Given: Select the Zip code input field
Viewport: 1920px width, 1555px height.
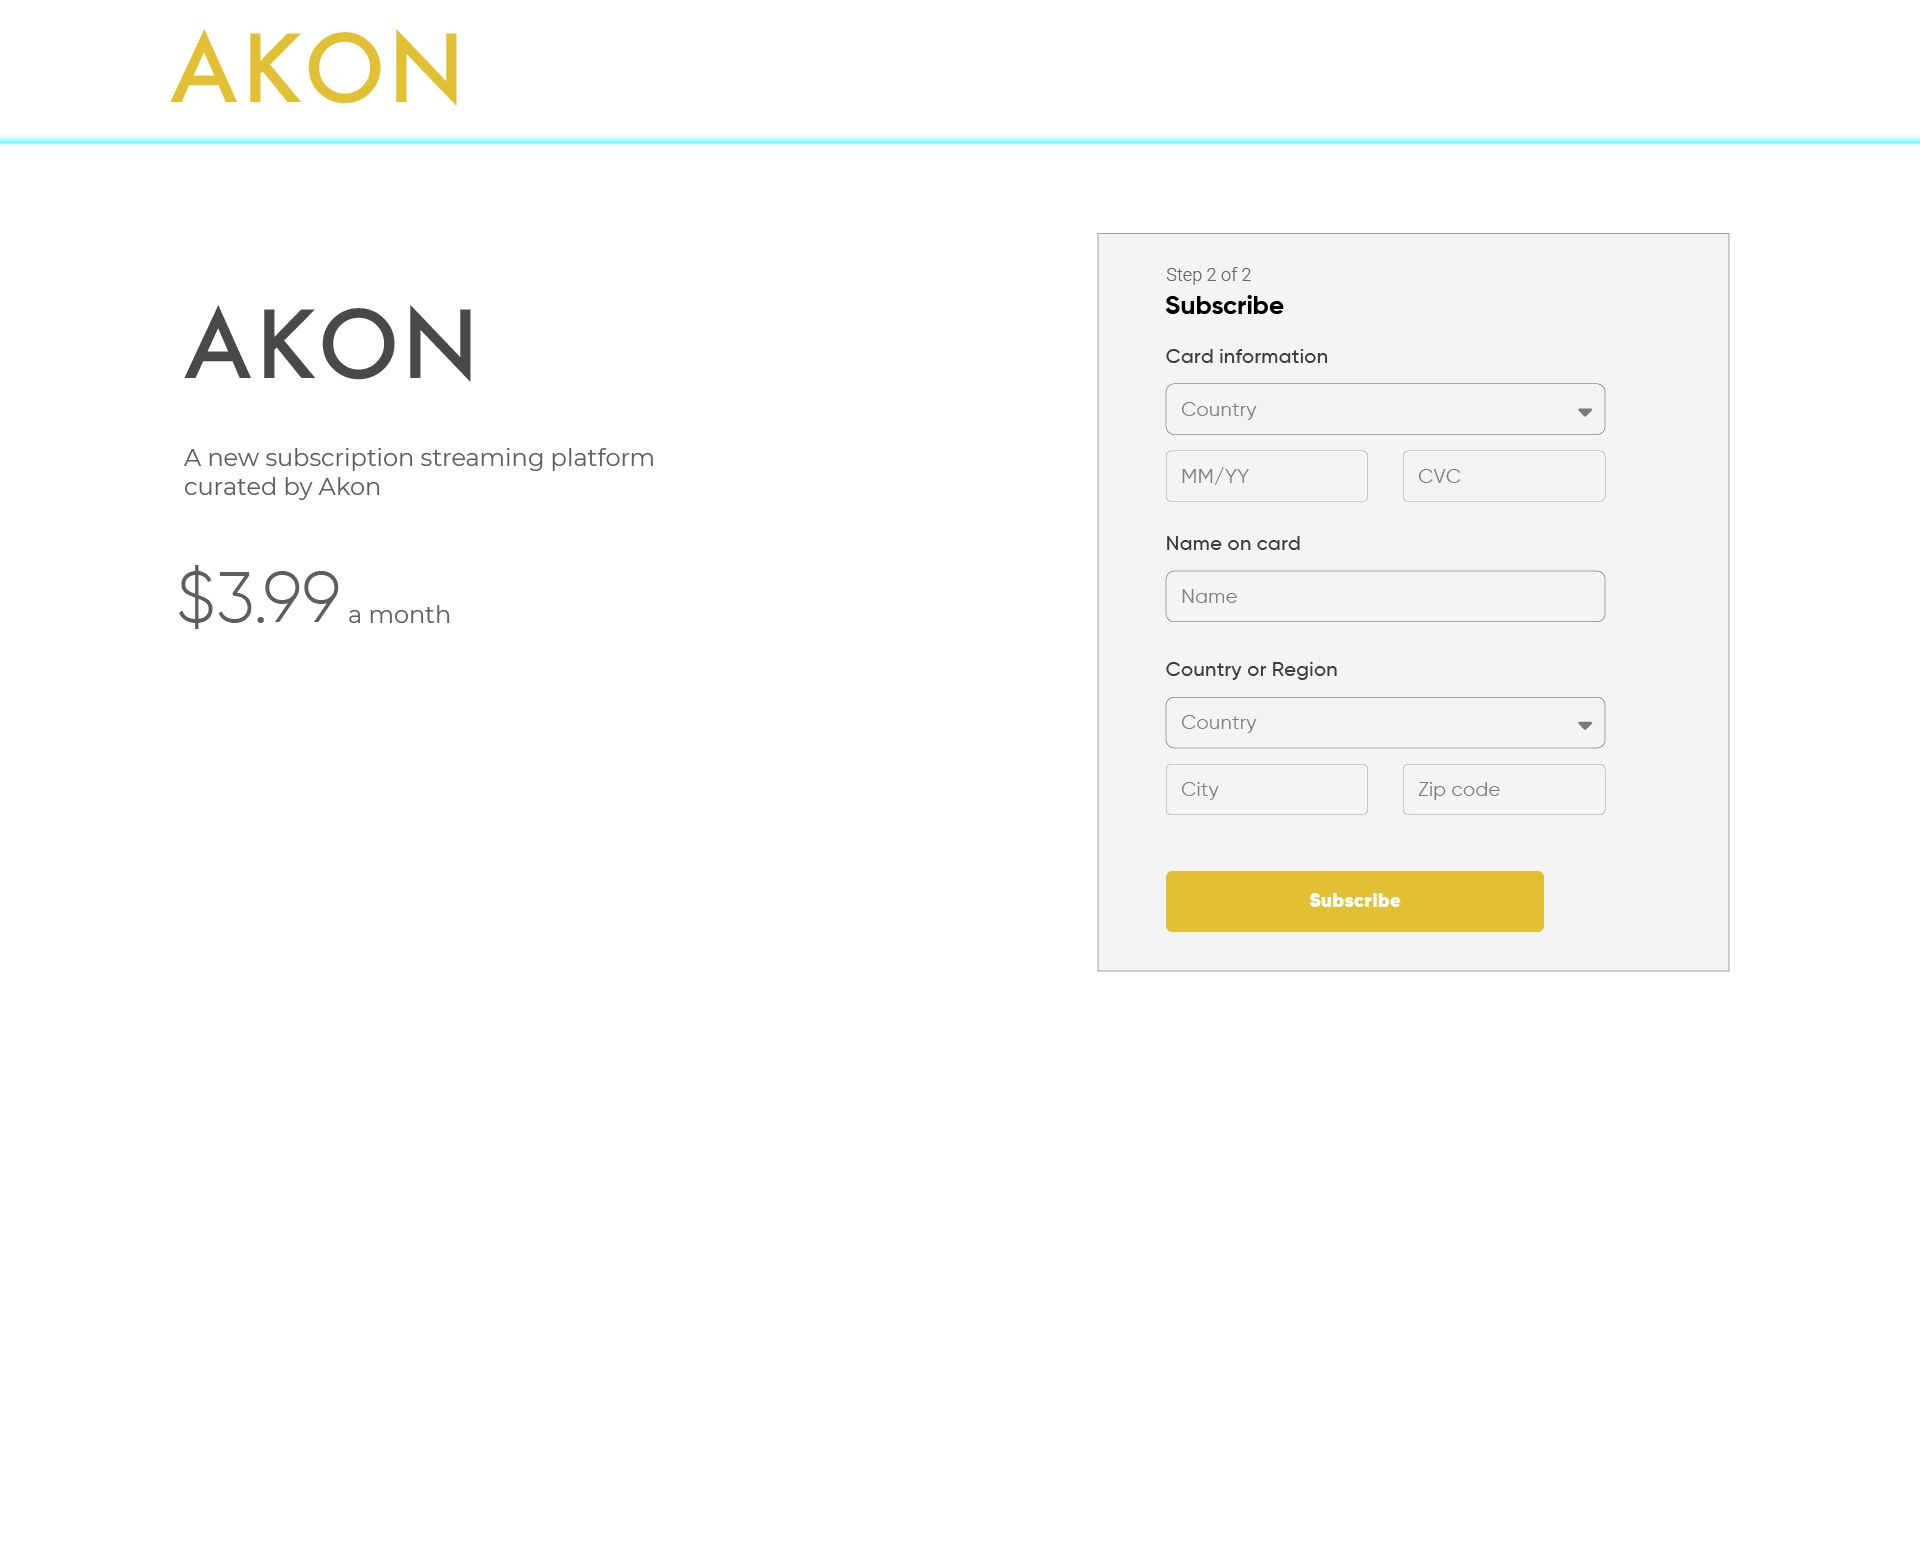Looking at the screenshot, I should 1504,789.
